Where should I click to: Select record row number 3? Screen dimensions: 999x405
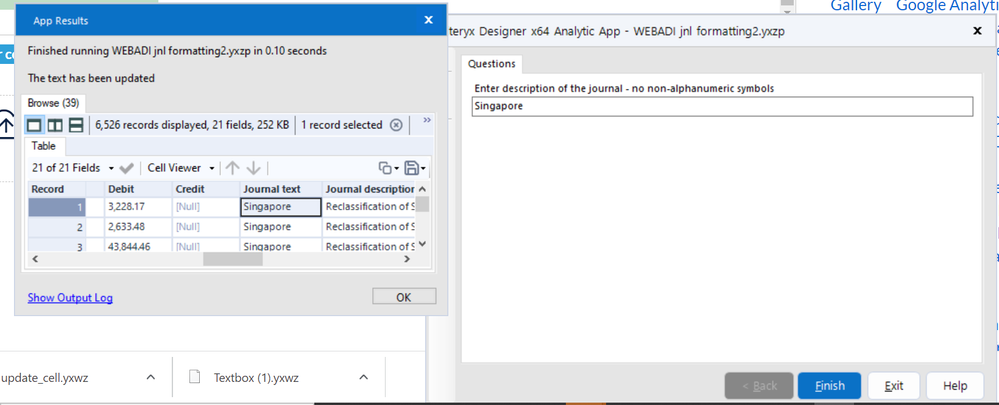point(57,245)
